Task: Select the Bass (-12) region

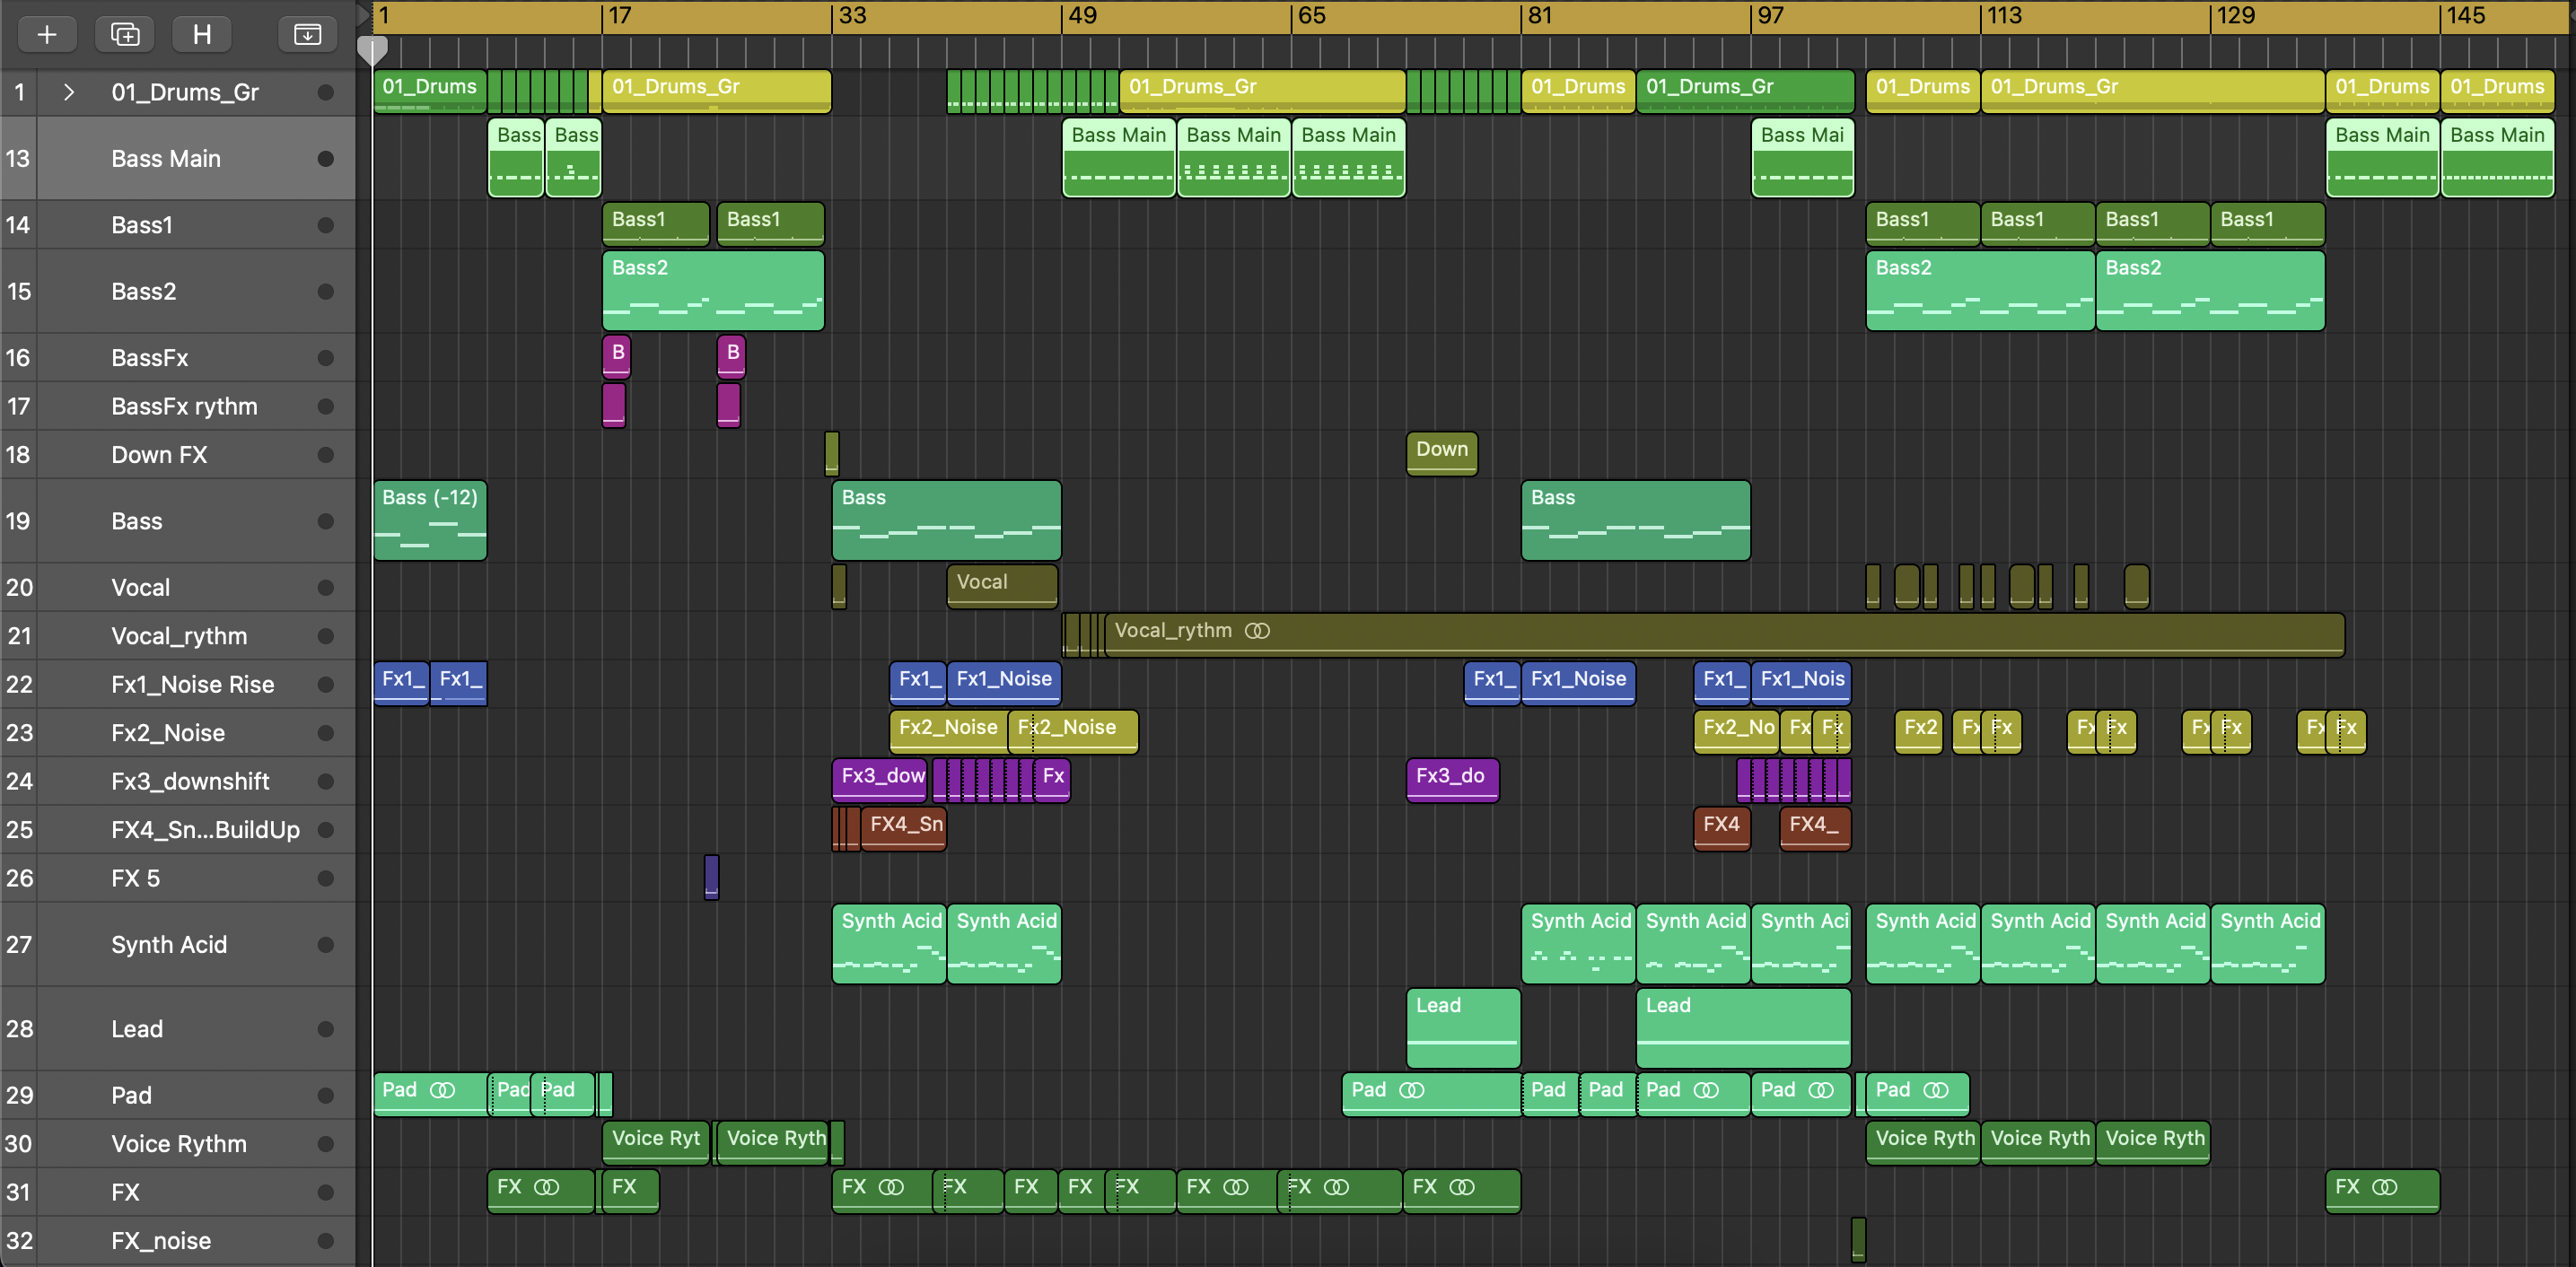Action: coord(430,520)
